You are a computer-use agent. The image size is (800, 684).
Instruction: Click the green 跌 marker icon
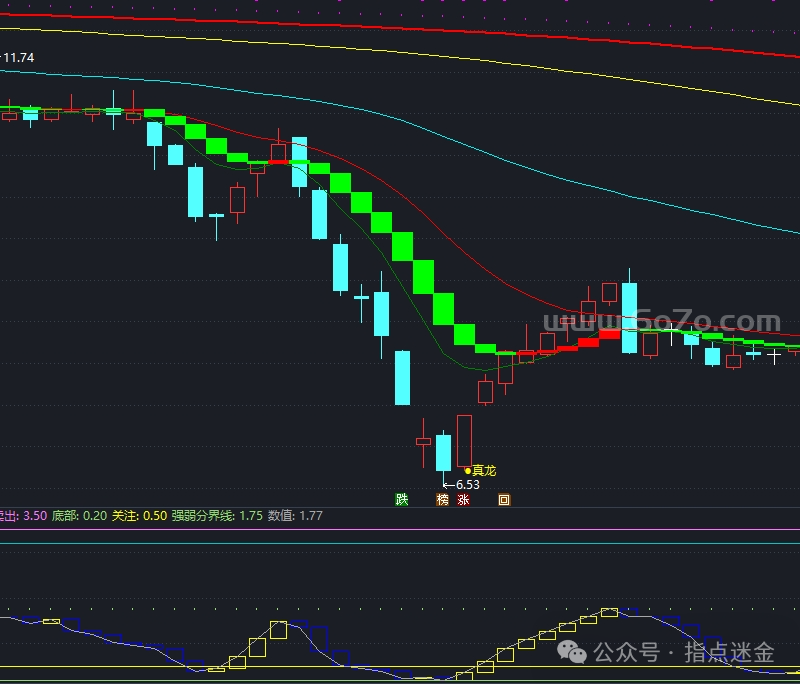[402, 499]
